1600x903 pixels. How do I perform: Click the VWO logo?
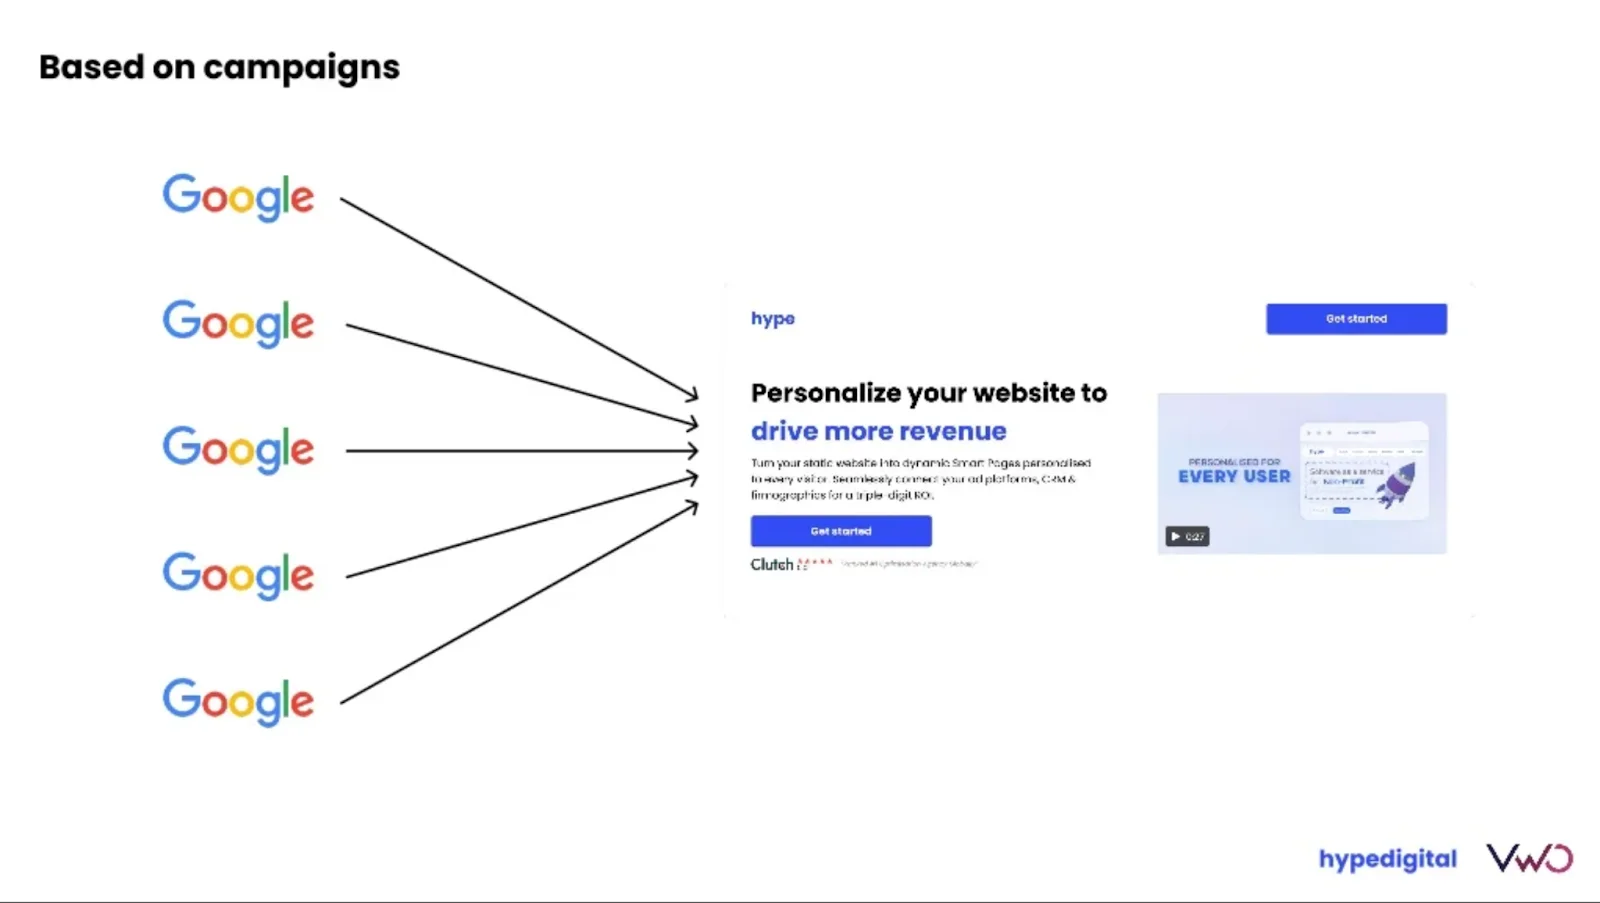(x=1529, y=858)
